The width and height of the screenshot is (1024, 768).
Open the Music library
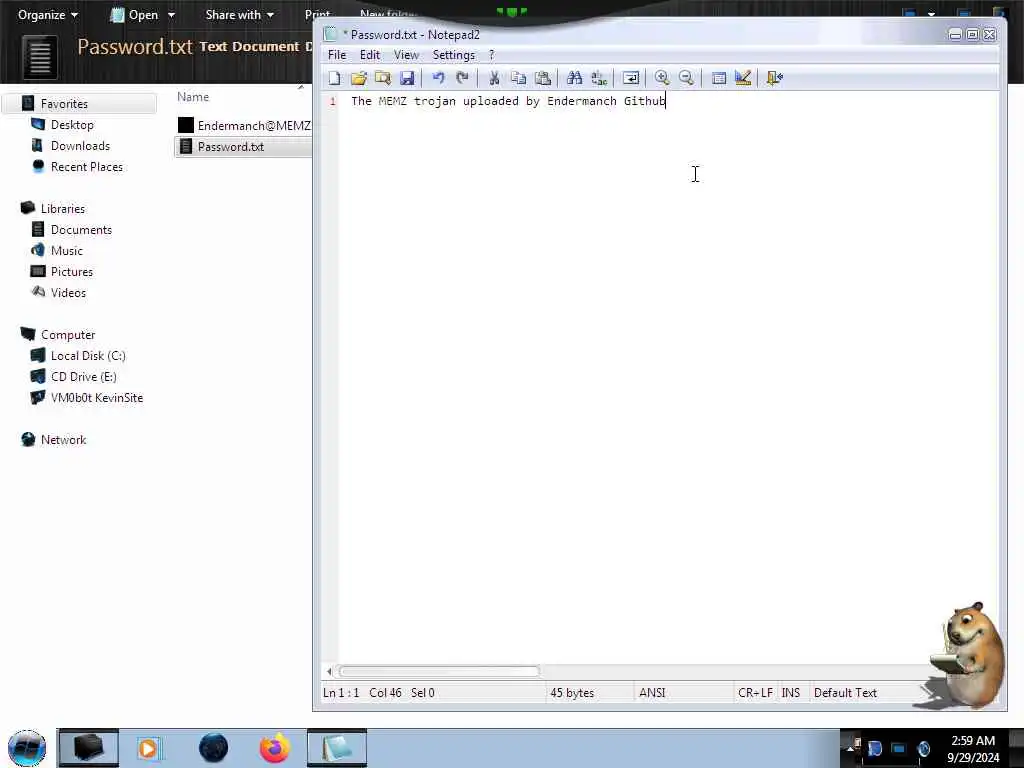pos(67,250)
